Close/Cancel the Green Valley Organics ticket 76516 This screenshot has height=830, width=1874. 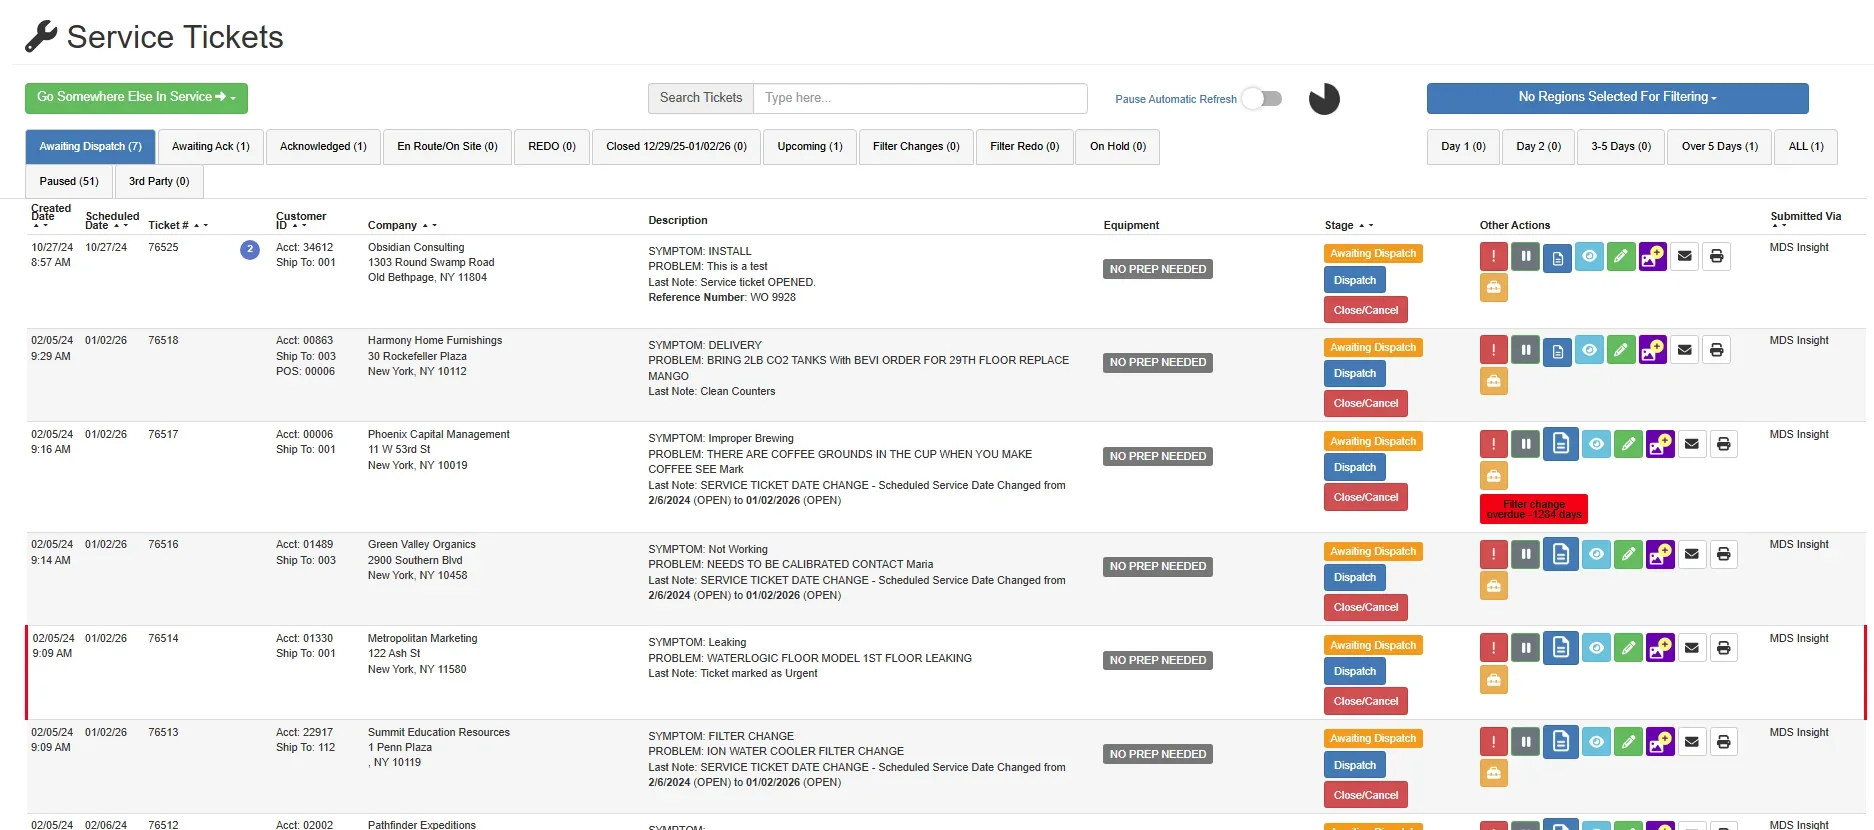pyautogui.click(x=1366, y=608)
